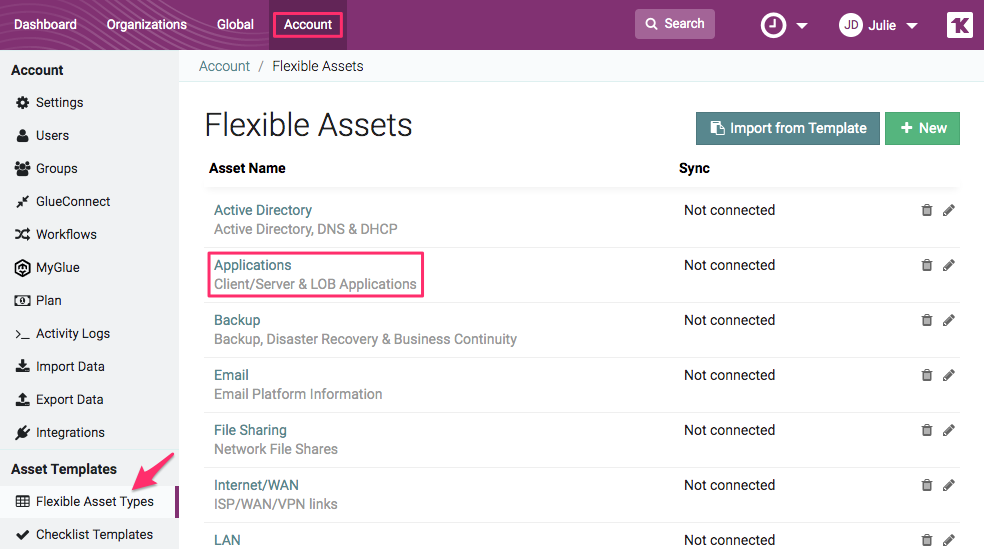984x549 pixels.
Task: Switch to the Global tab
Action: [235, 24]
